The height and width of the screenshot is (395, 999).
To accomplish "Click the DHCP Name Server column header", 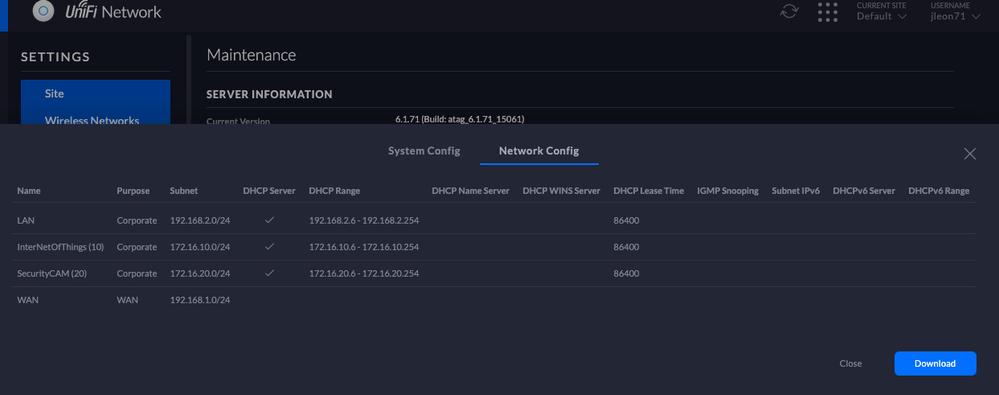I will point(470,191).
